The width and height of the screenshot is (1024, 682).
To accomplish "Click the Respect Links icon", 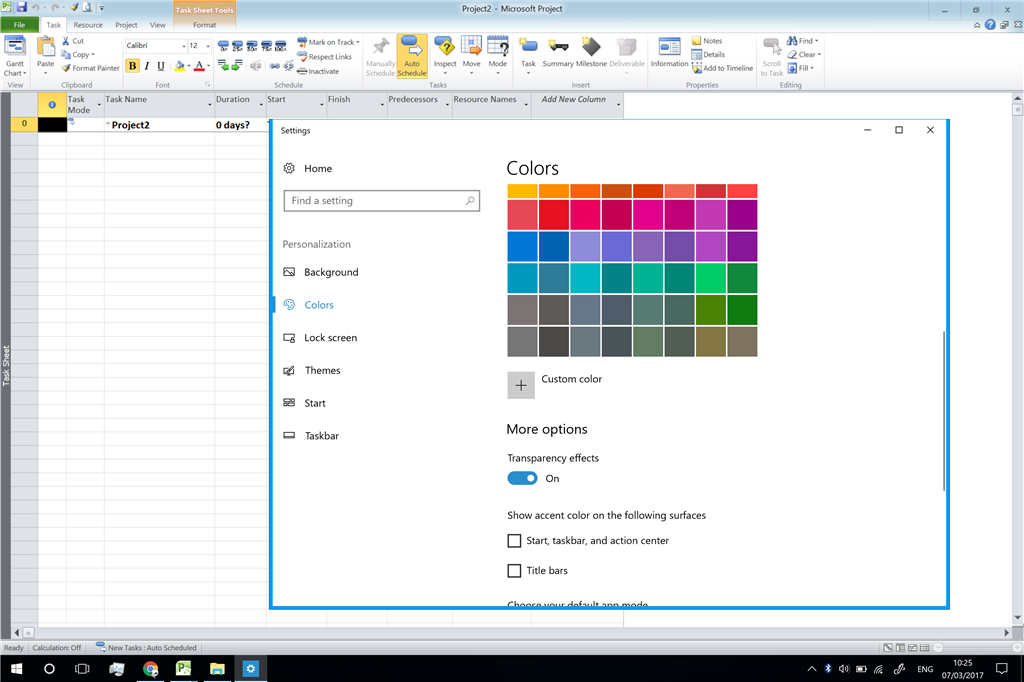I will [x=302, y=57].
